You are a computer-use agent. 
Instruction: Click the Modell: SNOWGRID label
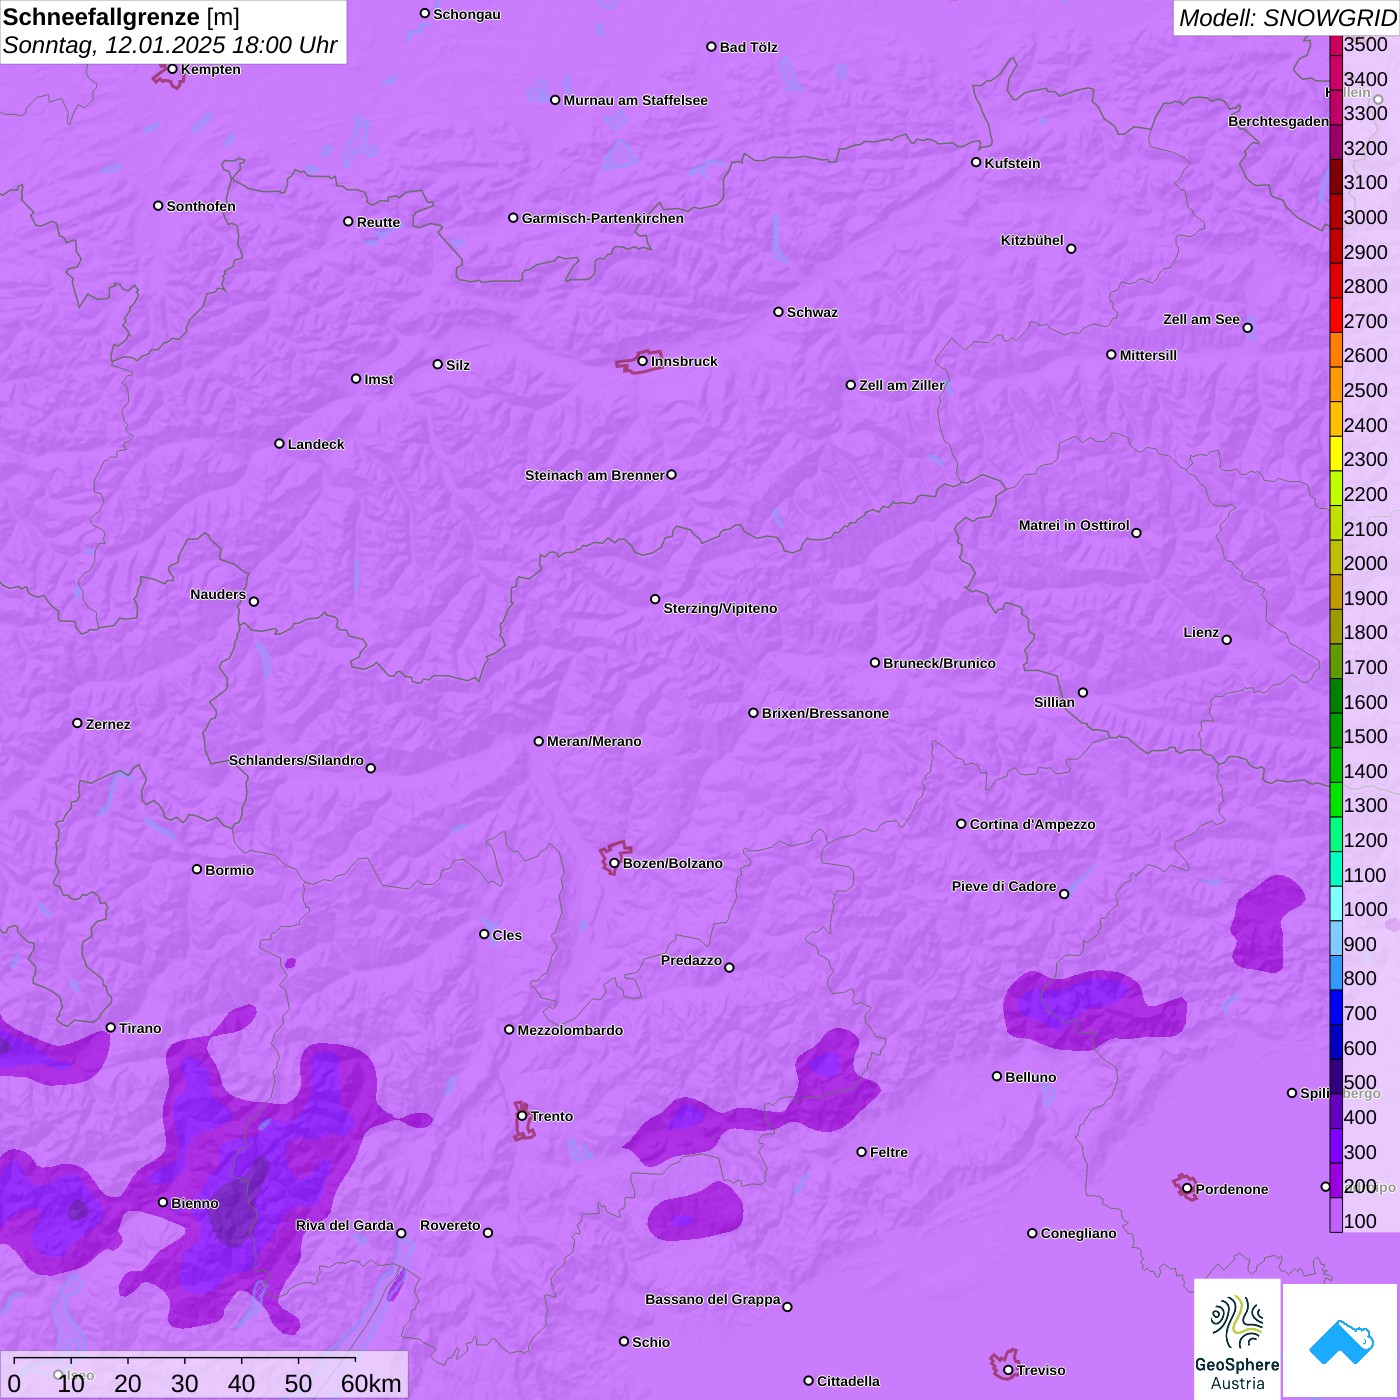point(1287,18)
